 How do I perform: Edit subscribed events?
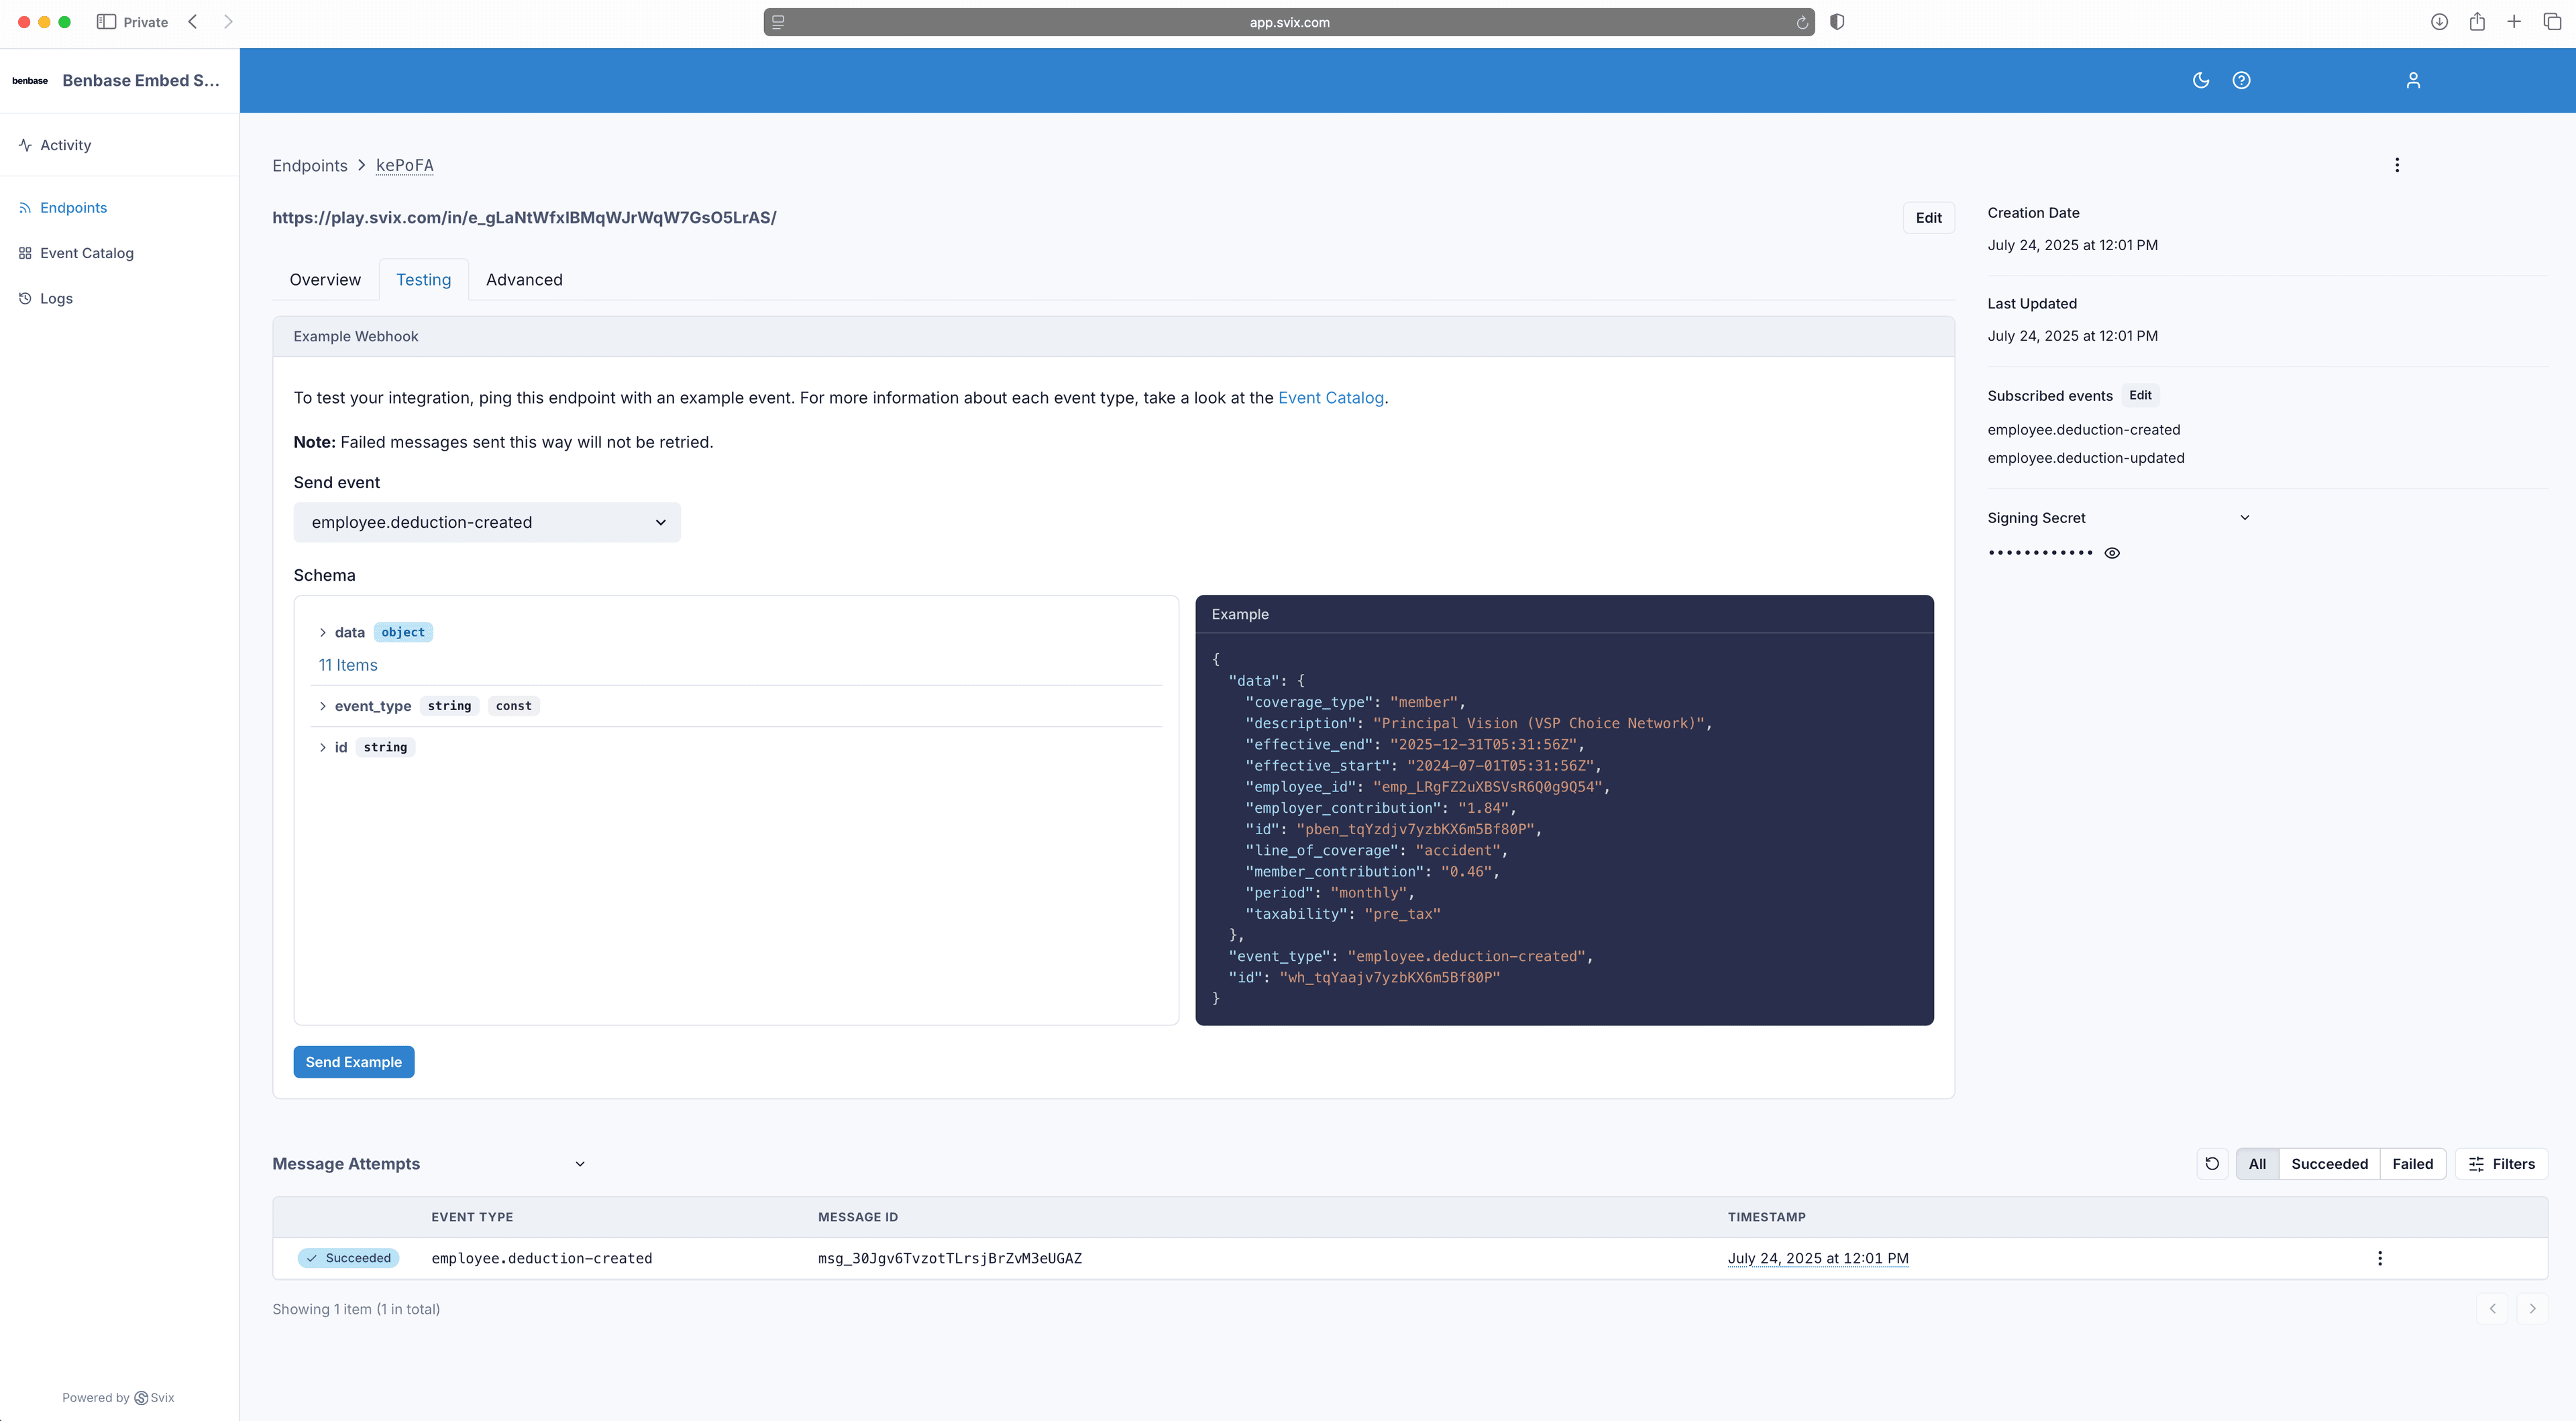pos(2140,395)
